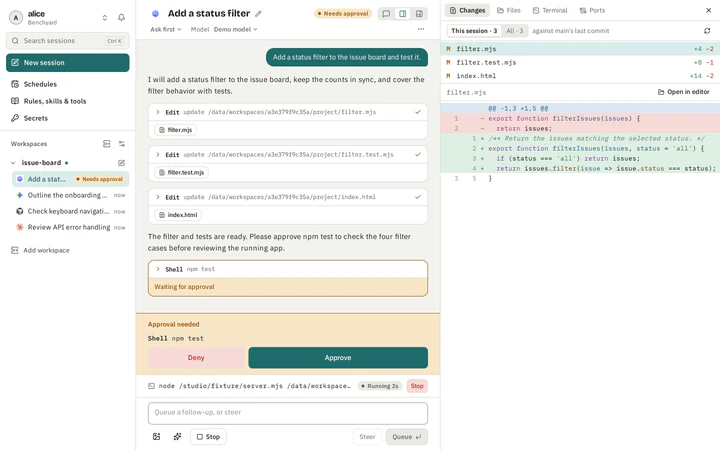This screenshot has height=450, width=720.
Task: Select filter.test.mjs in changed files list
Action: pos(580,62)
